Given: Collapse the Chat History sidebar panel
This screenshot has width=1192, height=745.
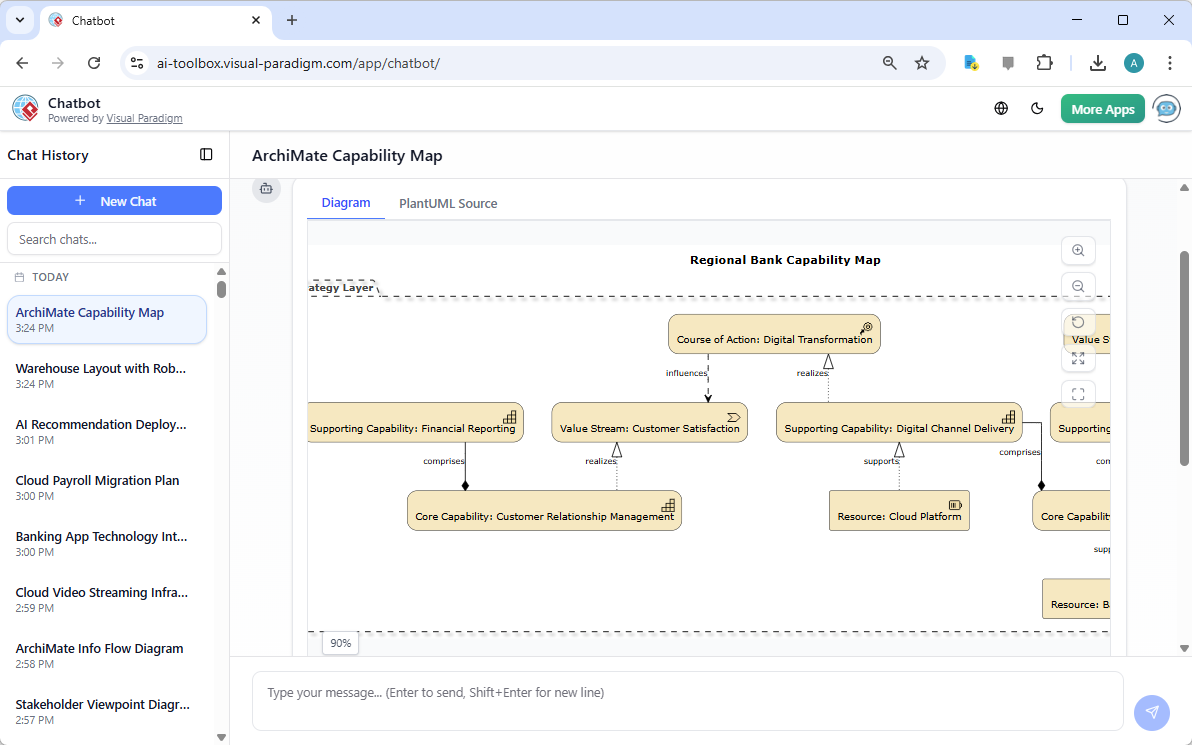Looking at the screenshot, I should pos(206,154).
